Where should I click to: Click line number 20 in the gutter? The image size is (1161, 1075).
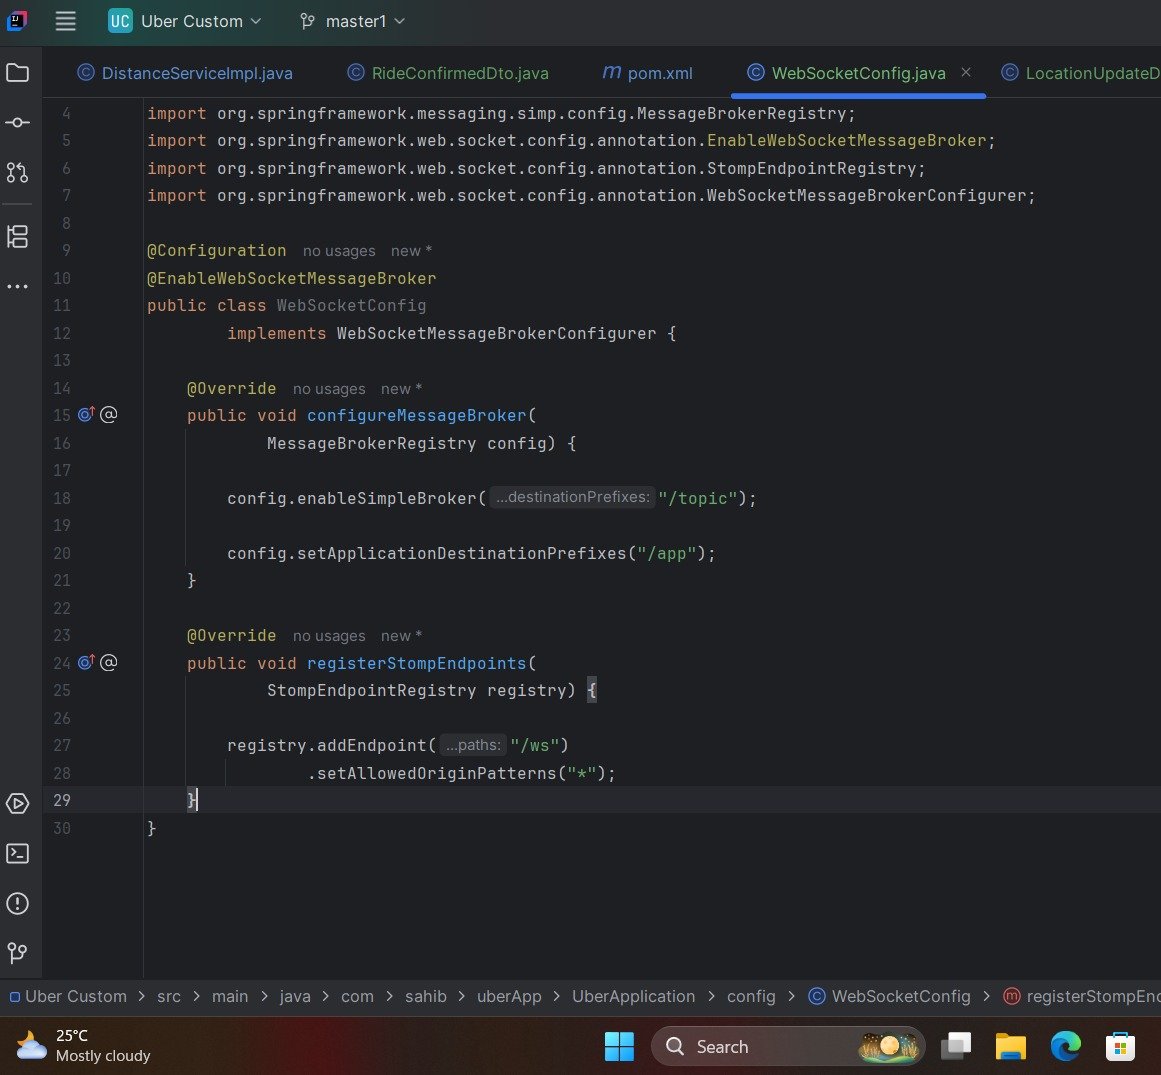pyautogui.click(x=62, y=553)
